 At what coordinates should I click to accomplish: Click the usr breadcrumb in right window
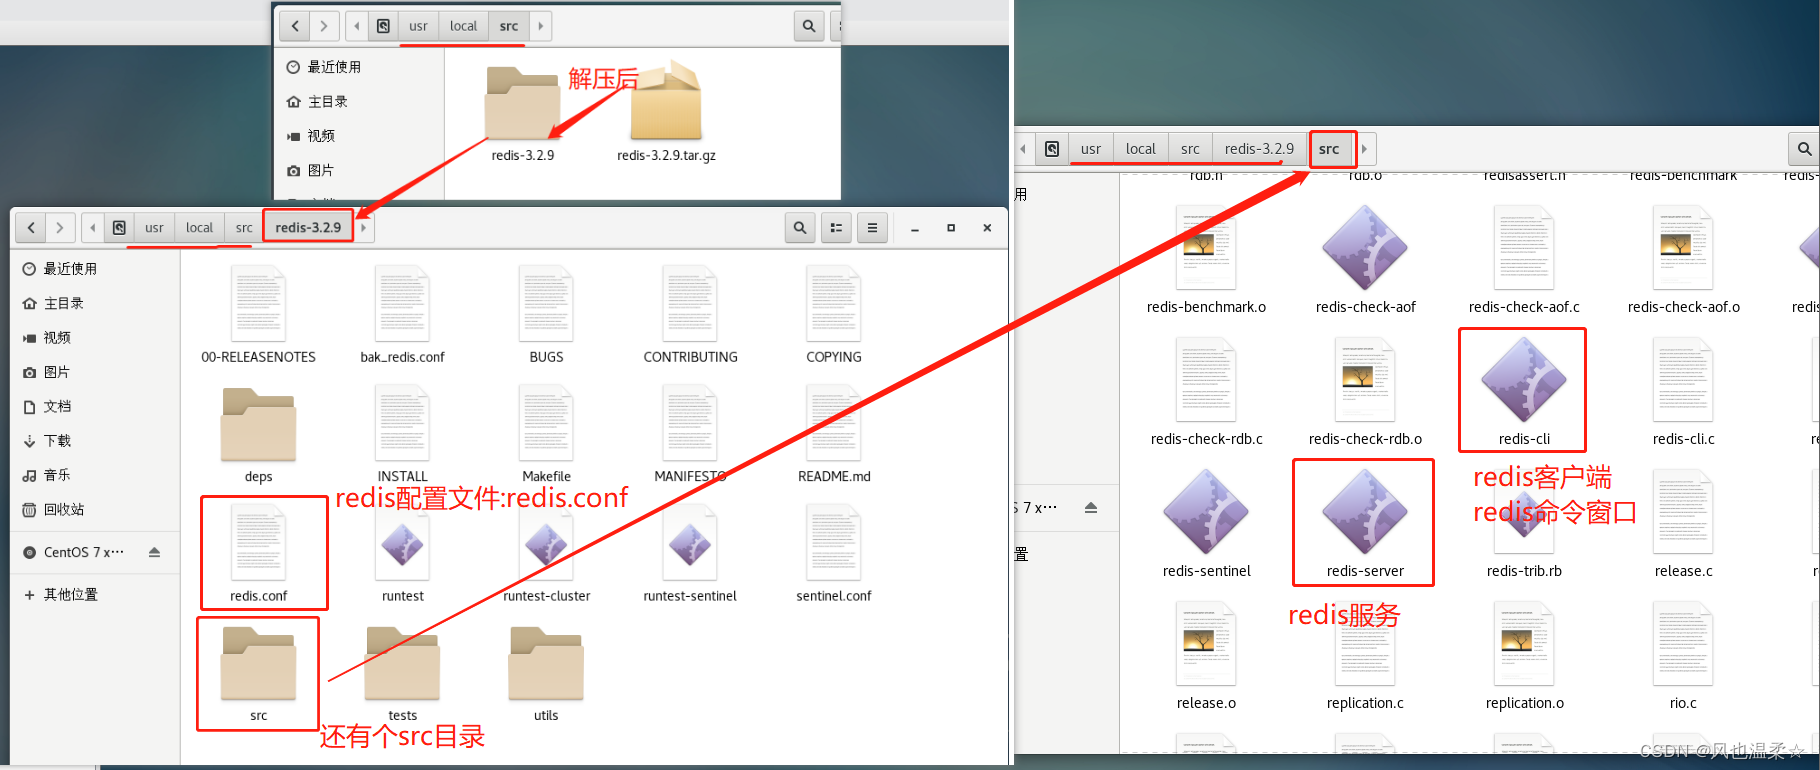pos(1091,149)
